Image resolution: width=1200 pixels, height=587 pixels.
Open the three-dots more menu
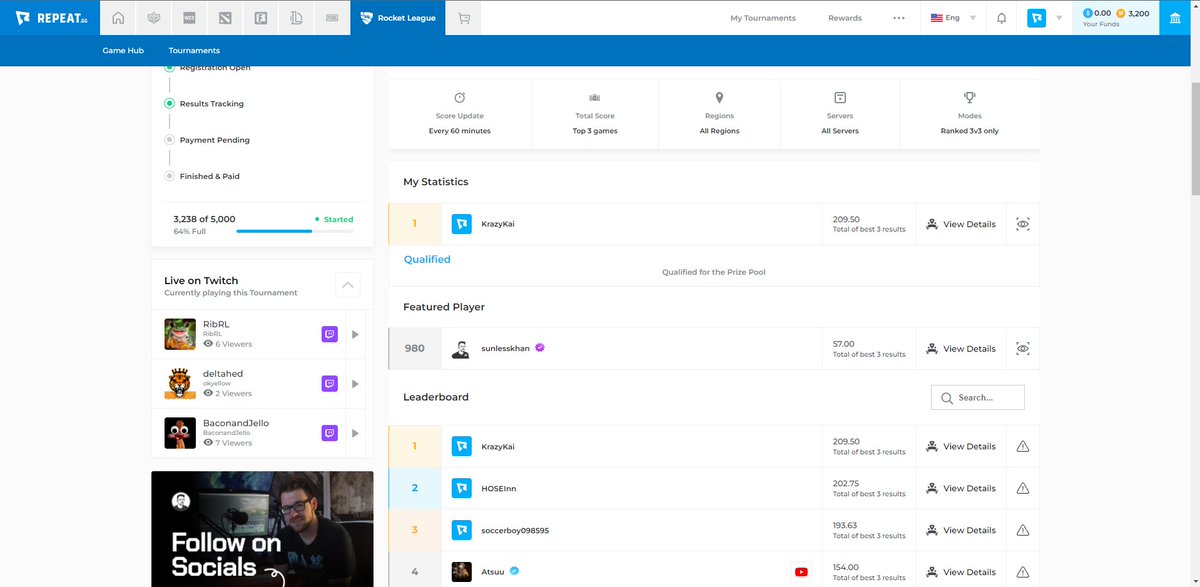[x=898, y=18]
